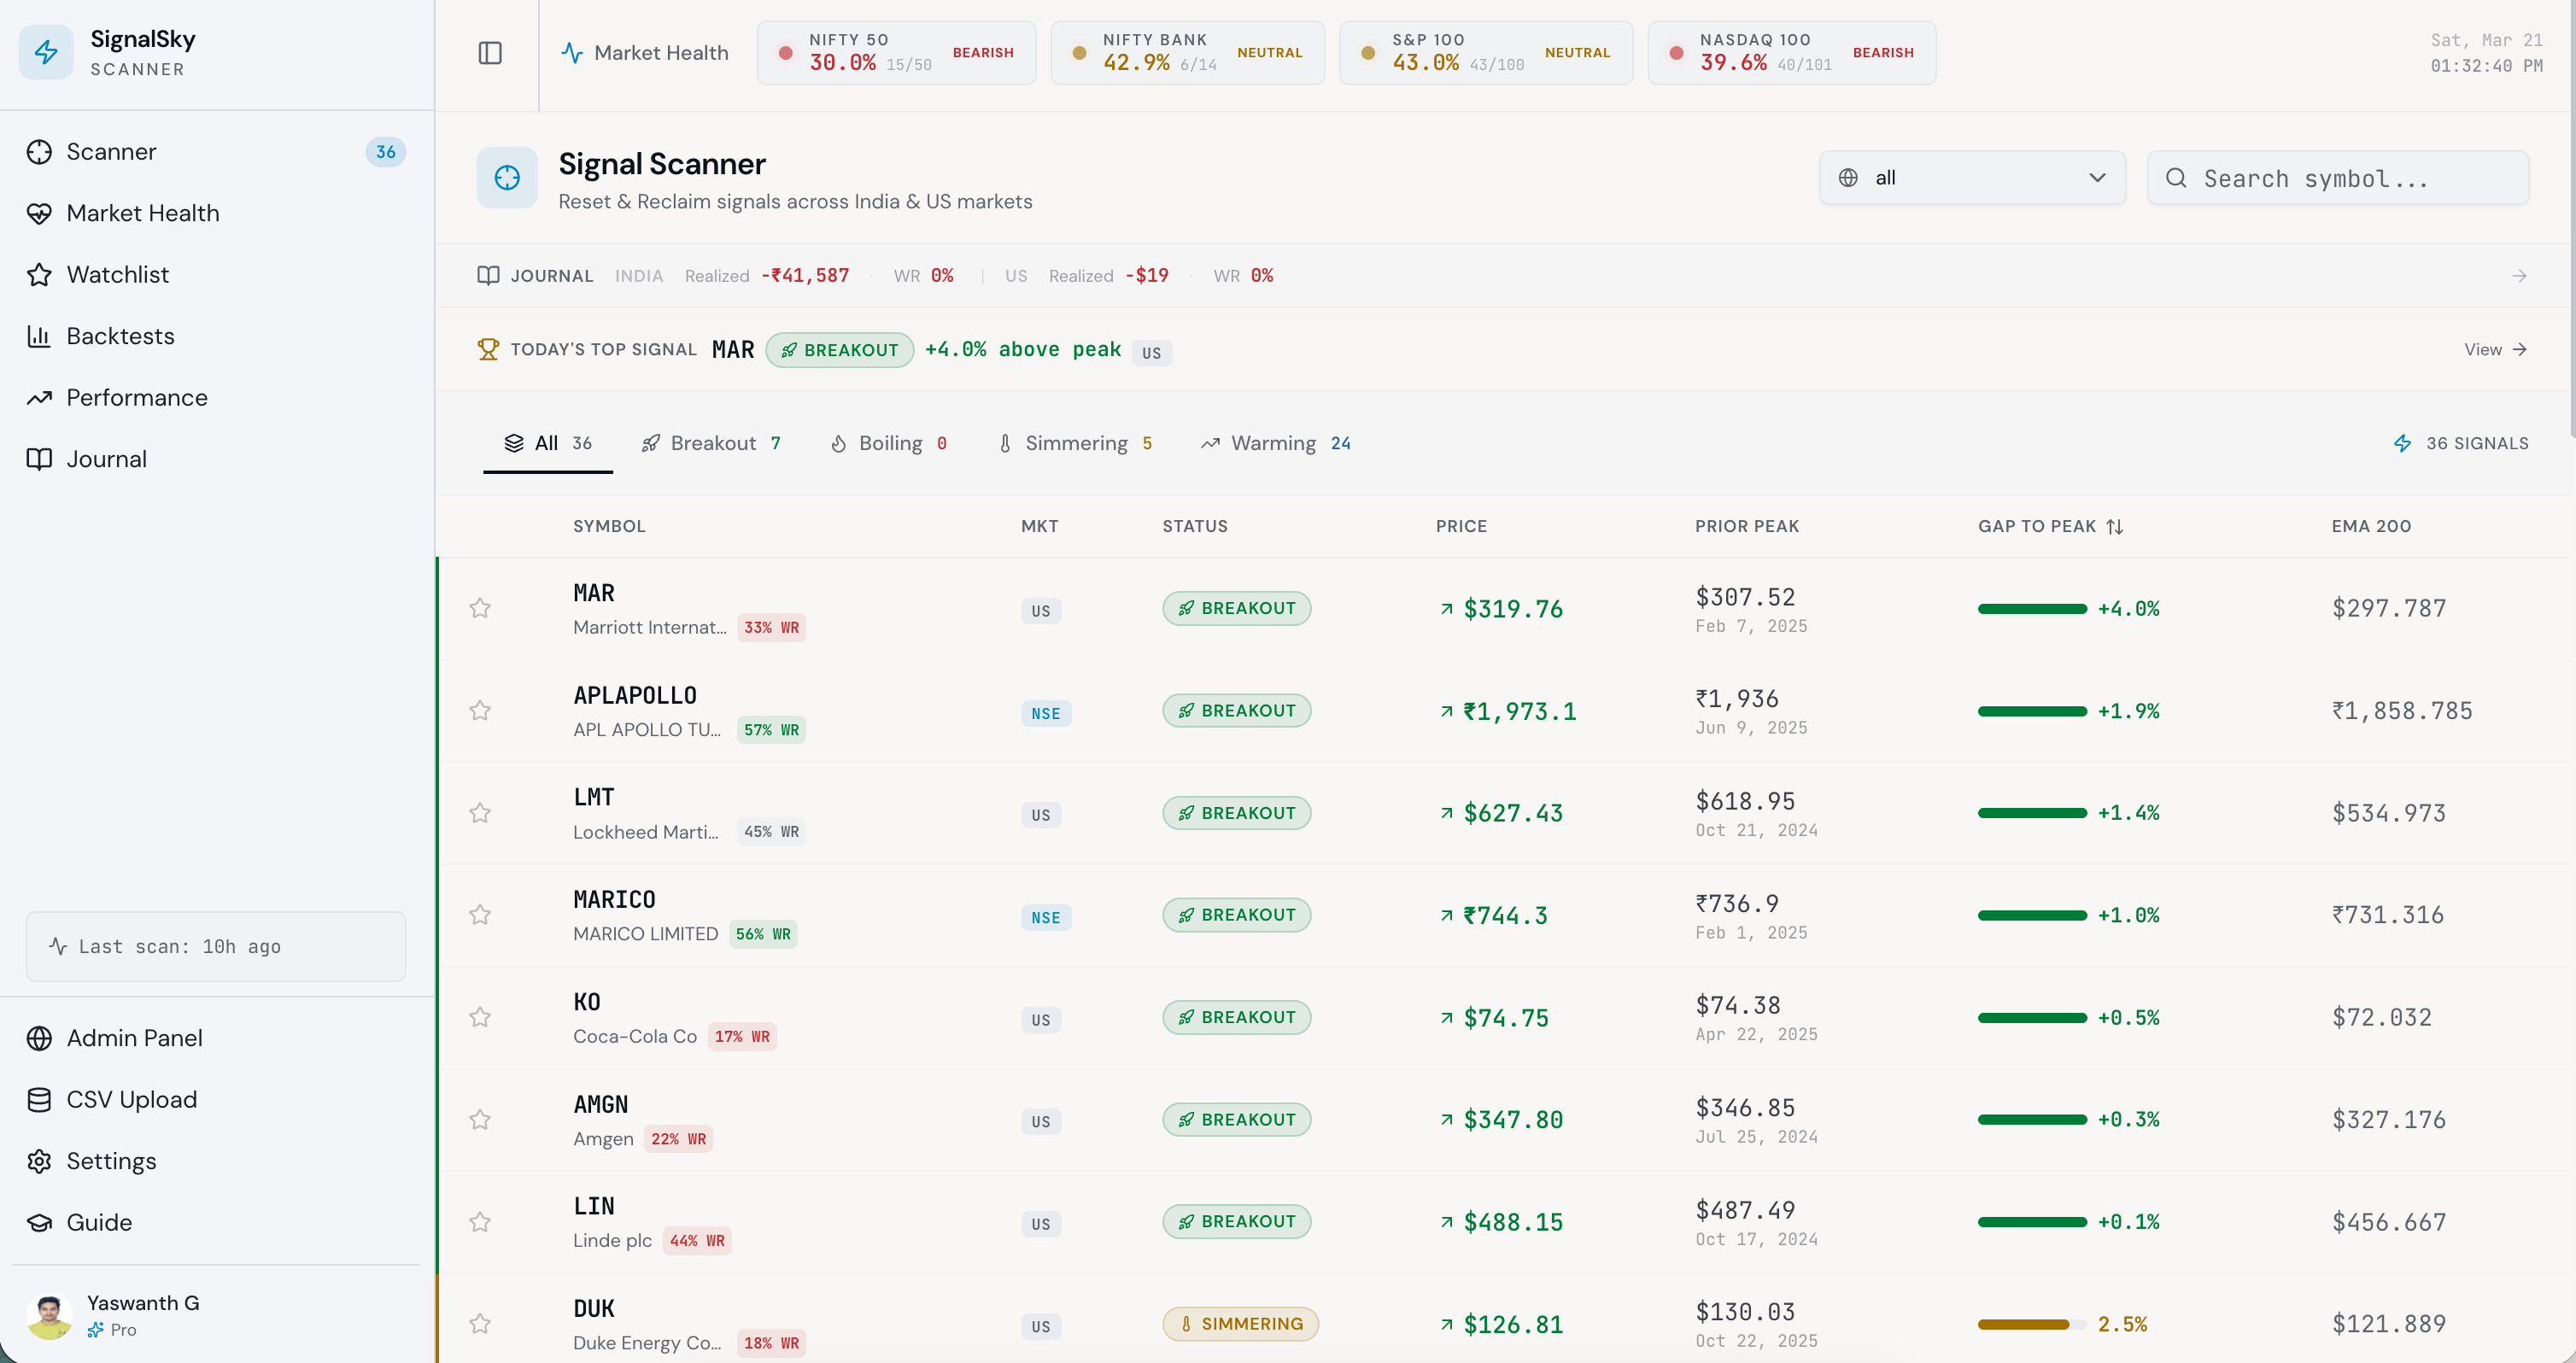Screen dimensions: 2576x1363
Task: Click the India realized loss -₹41,587
Action: tap(805, 276)
